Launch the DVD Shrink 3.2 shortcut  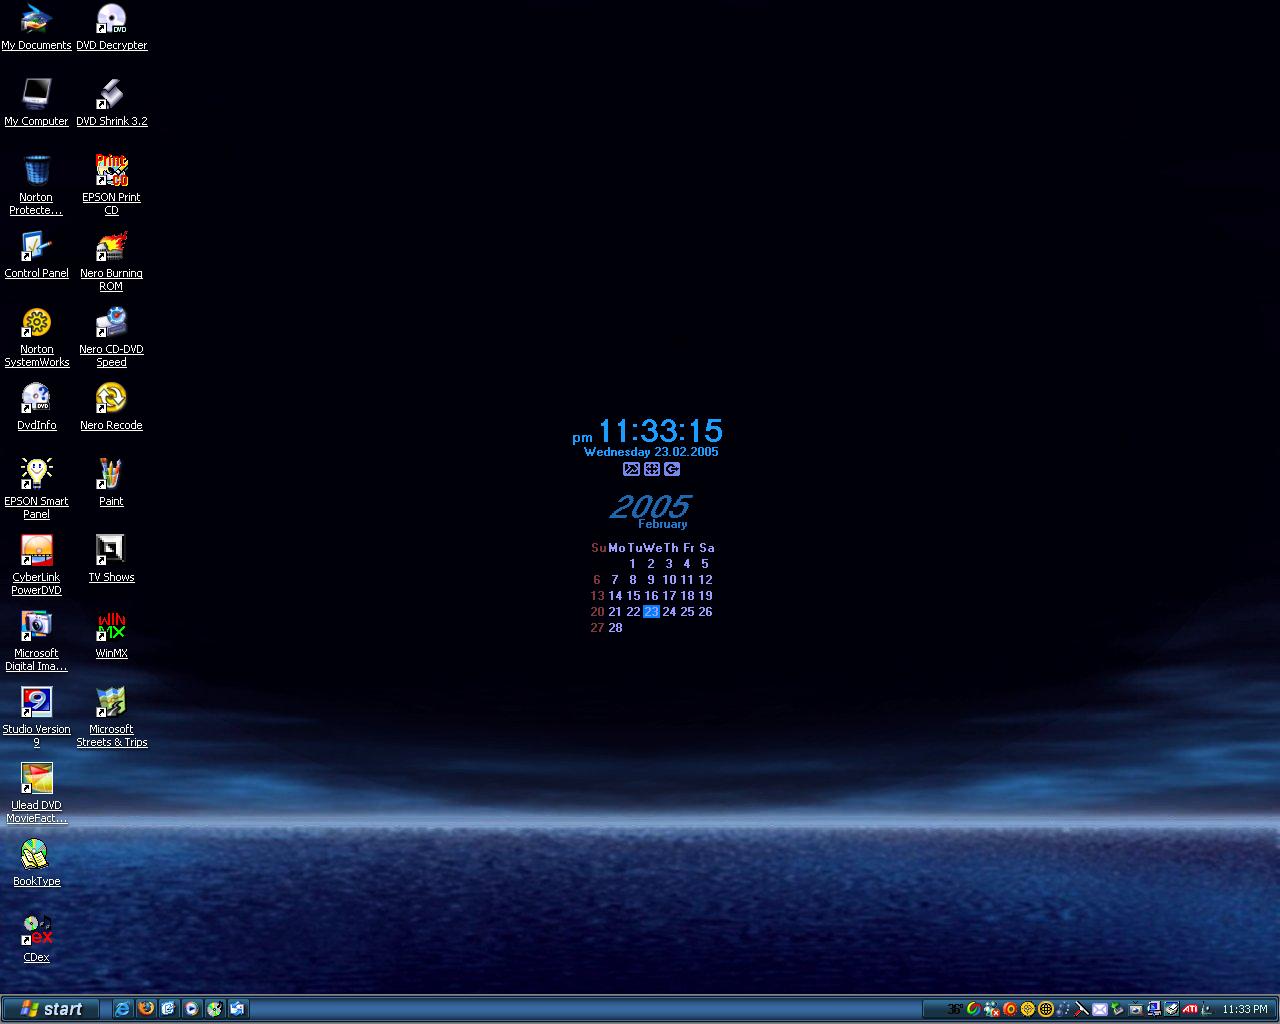click(x=111, y=103)
